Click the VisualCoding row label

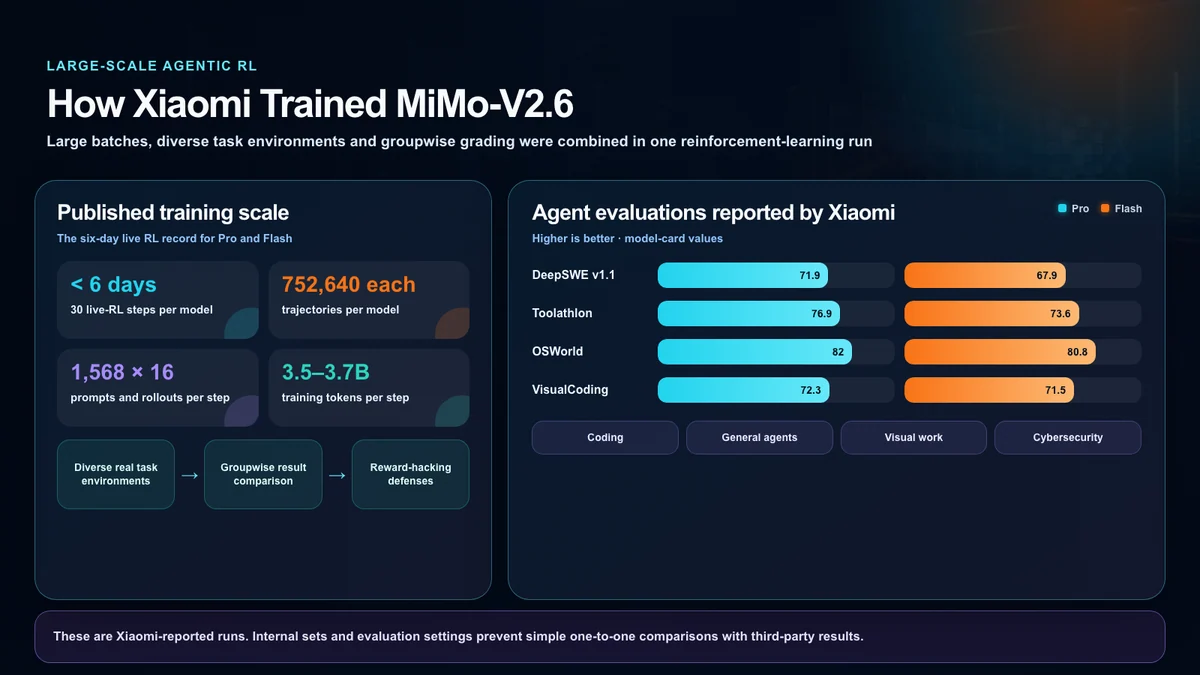[570, 390]
